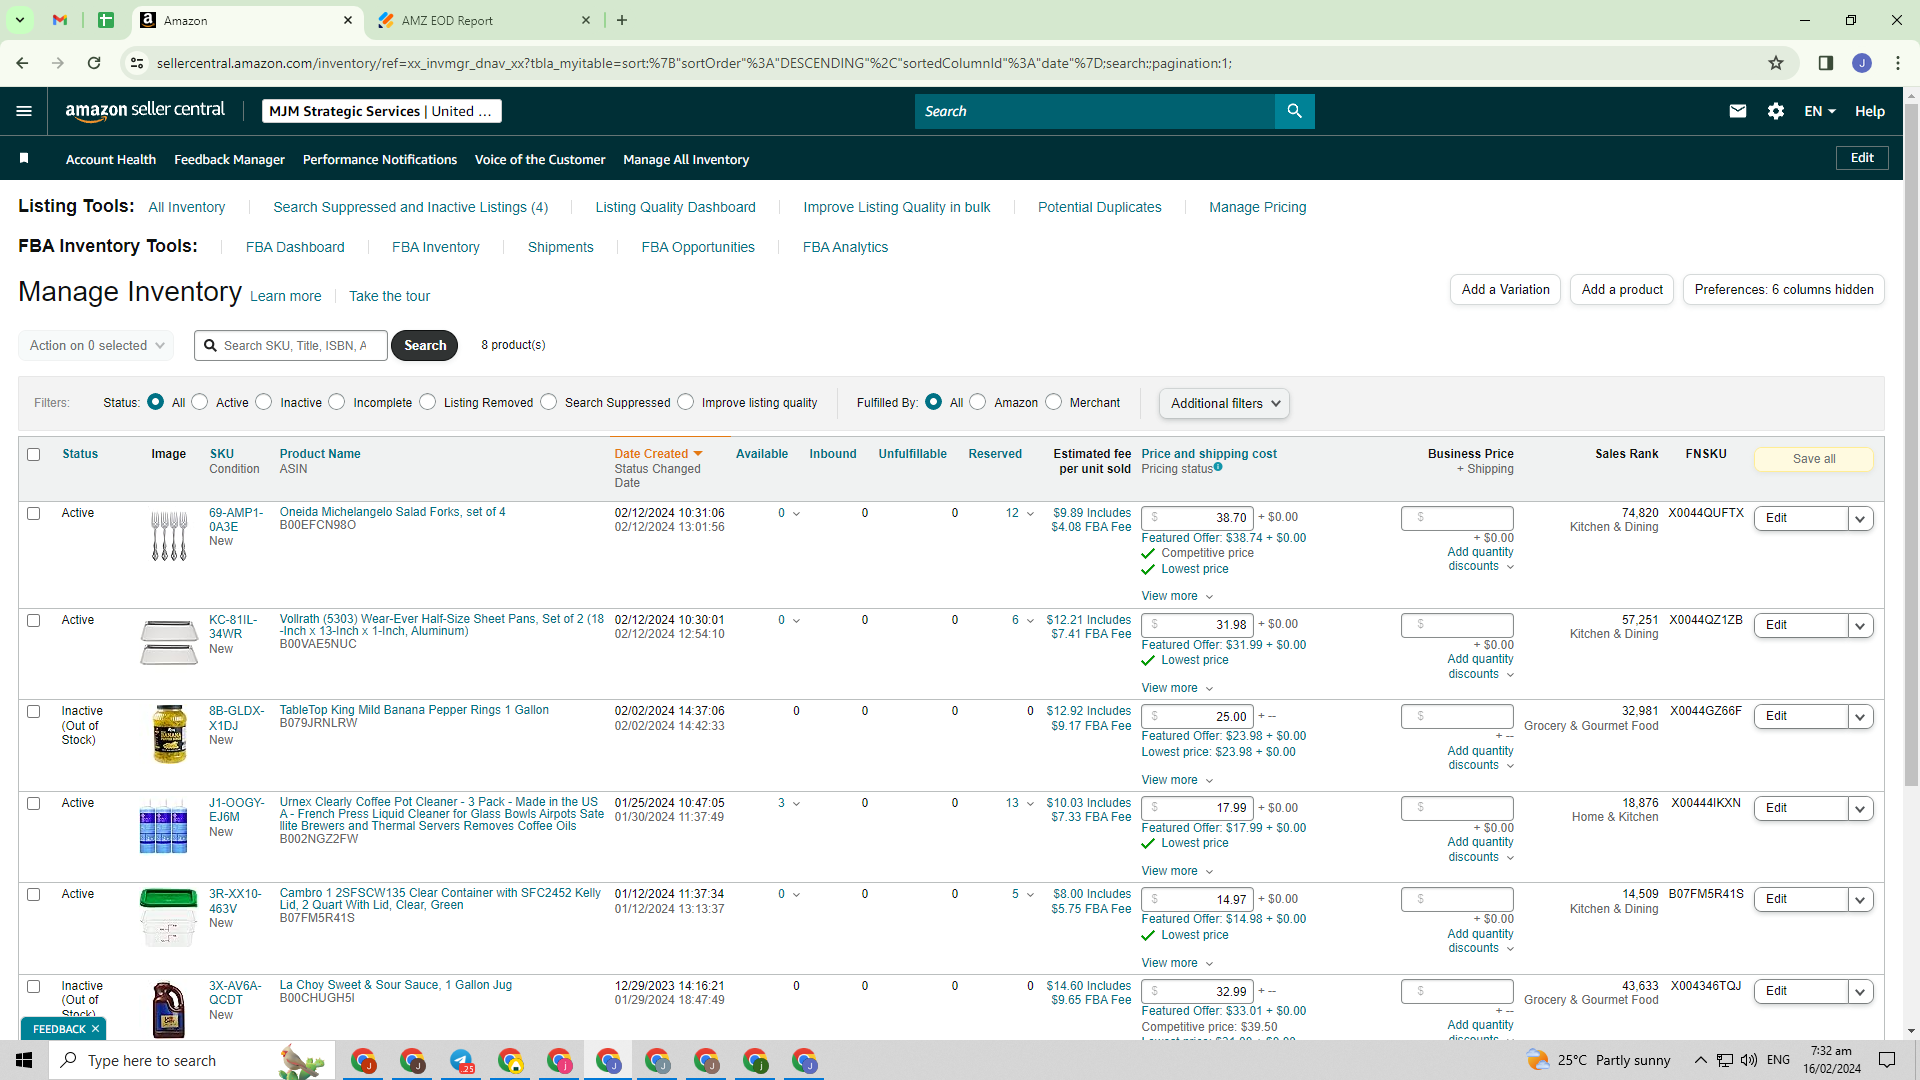The image size is (1920, 1080).
Task: View site information icon in address bar
Action: click(x=137, y=63)
